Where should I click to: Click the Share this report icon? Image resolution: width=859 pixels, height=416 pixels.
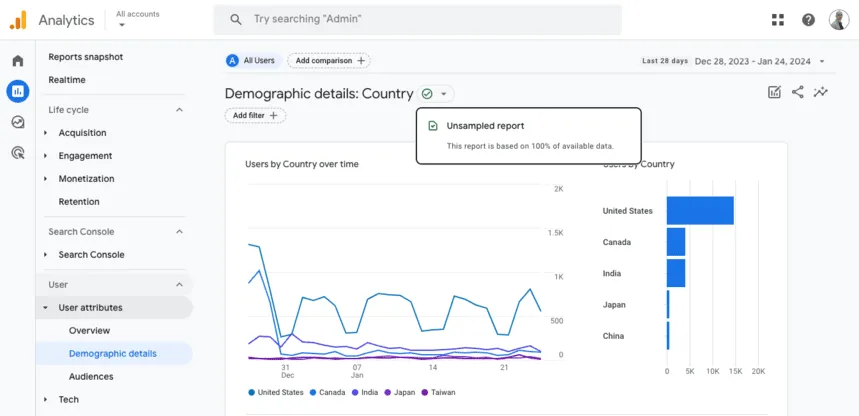[x=797, y=92]
